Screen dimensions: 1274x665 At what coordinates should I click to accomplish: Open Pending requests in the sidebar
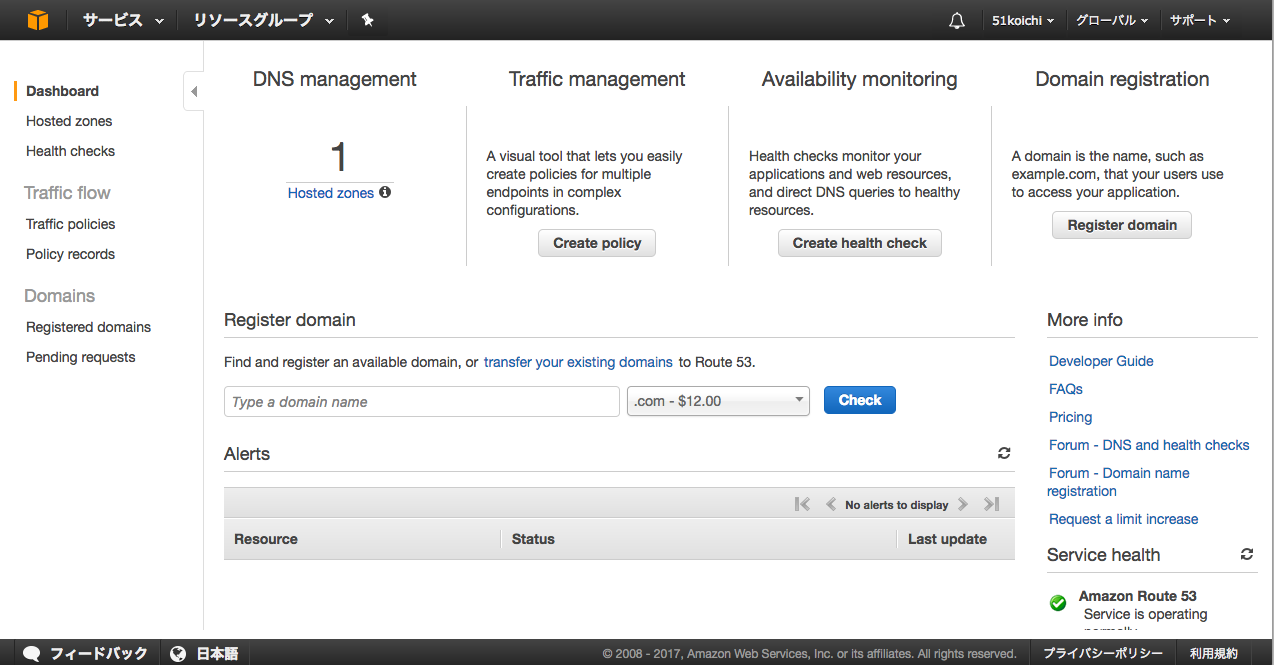[80, 357]
